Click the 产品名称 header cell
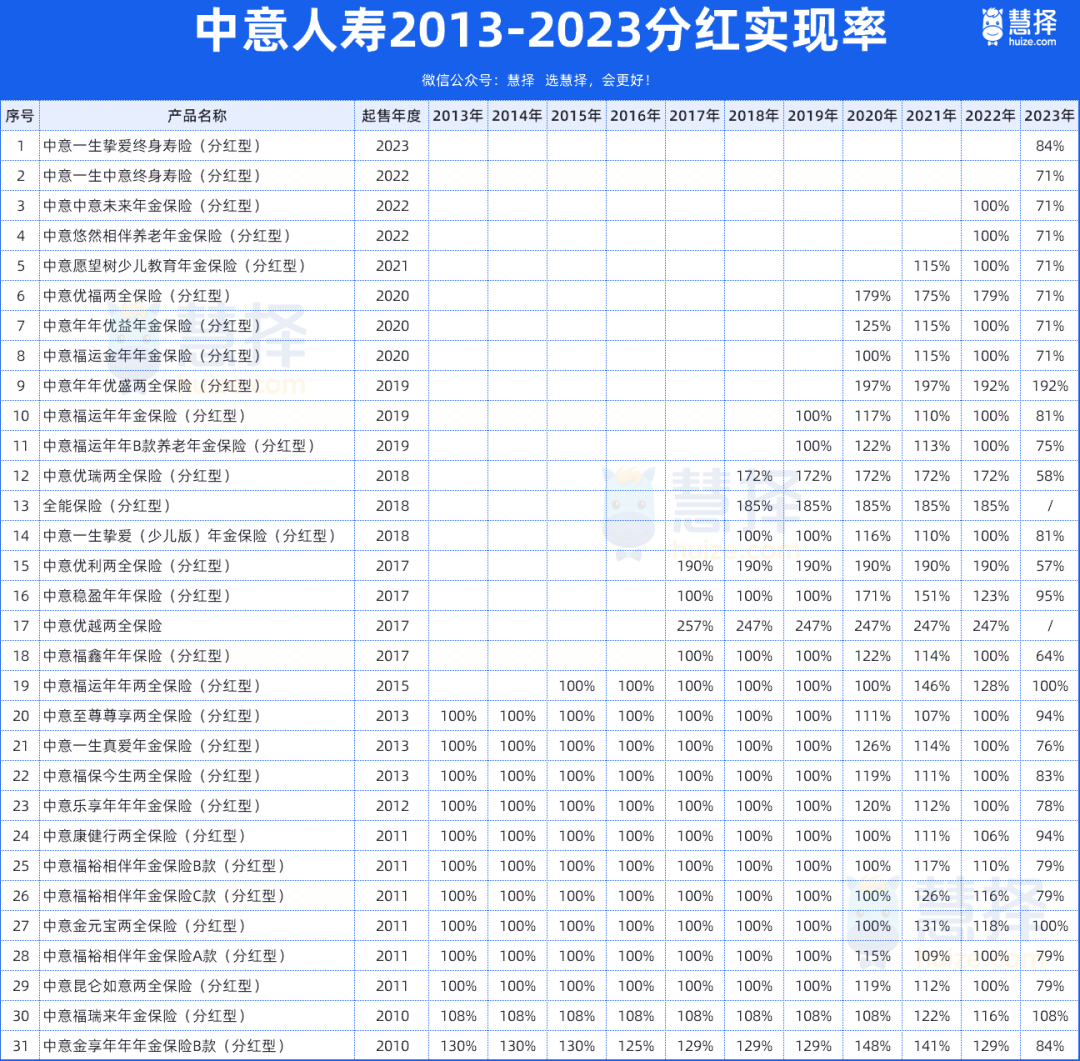The image size is (1080, 1061). pos(195,115)
